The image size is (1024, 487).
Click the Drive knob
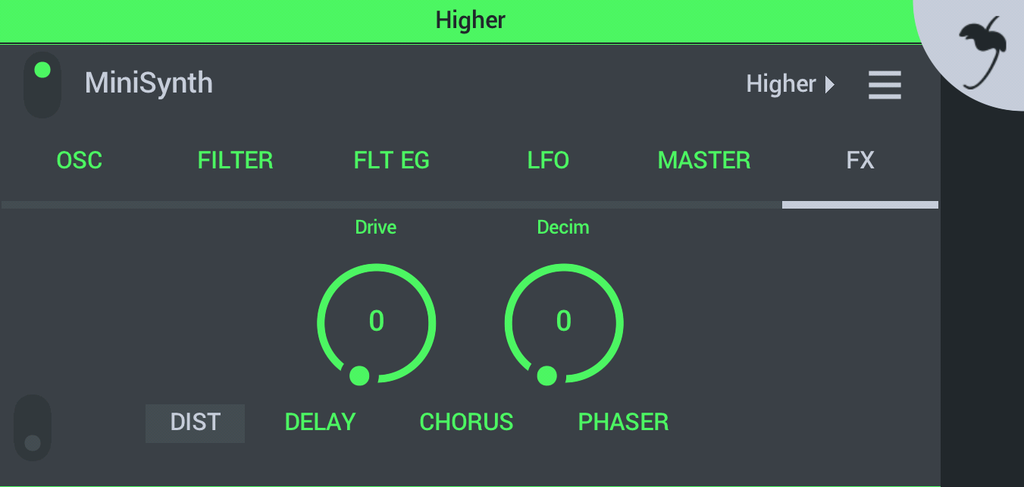376,322
